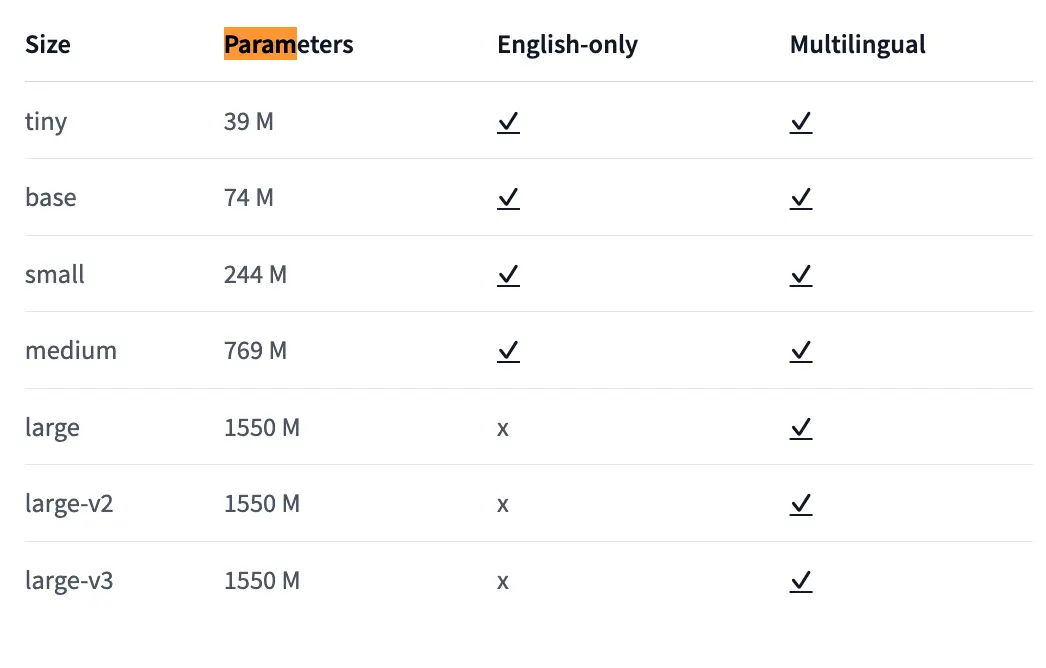Open the medium English-only checkmark link
The height and width of the screenshot is (668, 1046).
pyautogui.click(x=508, y=351)
